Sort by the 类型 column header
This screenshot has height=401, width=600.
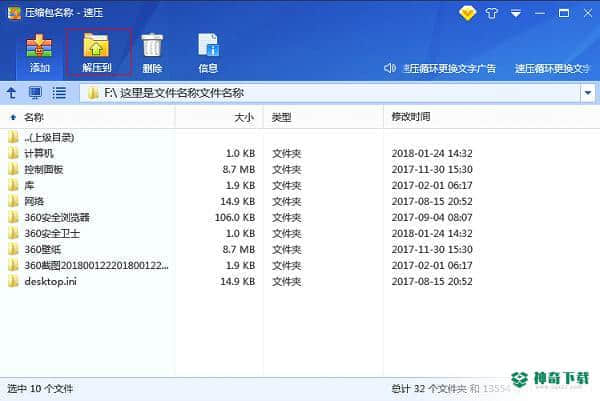point(281,117)
